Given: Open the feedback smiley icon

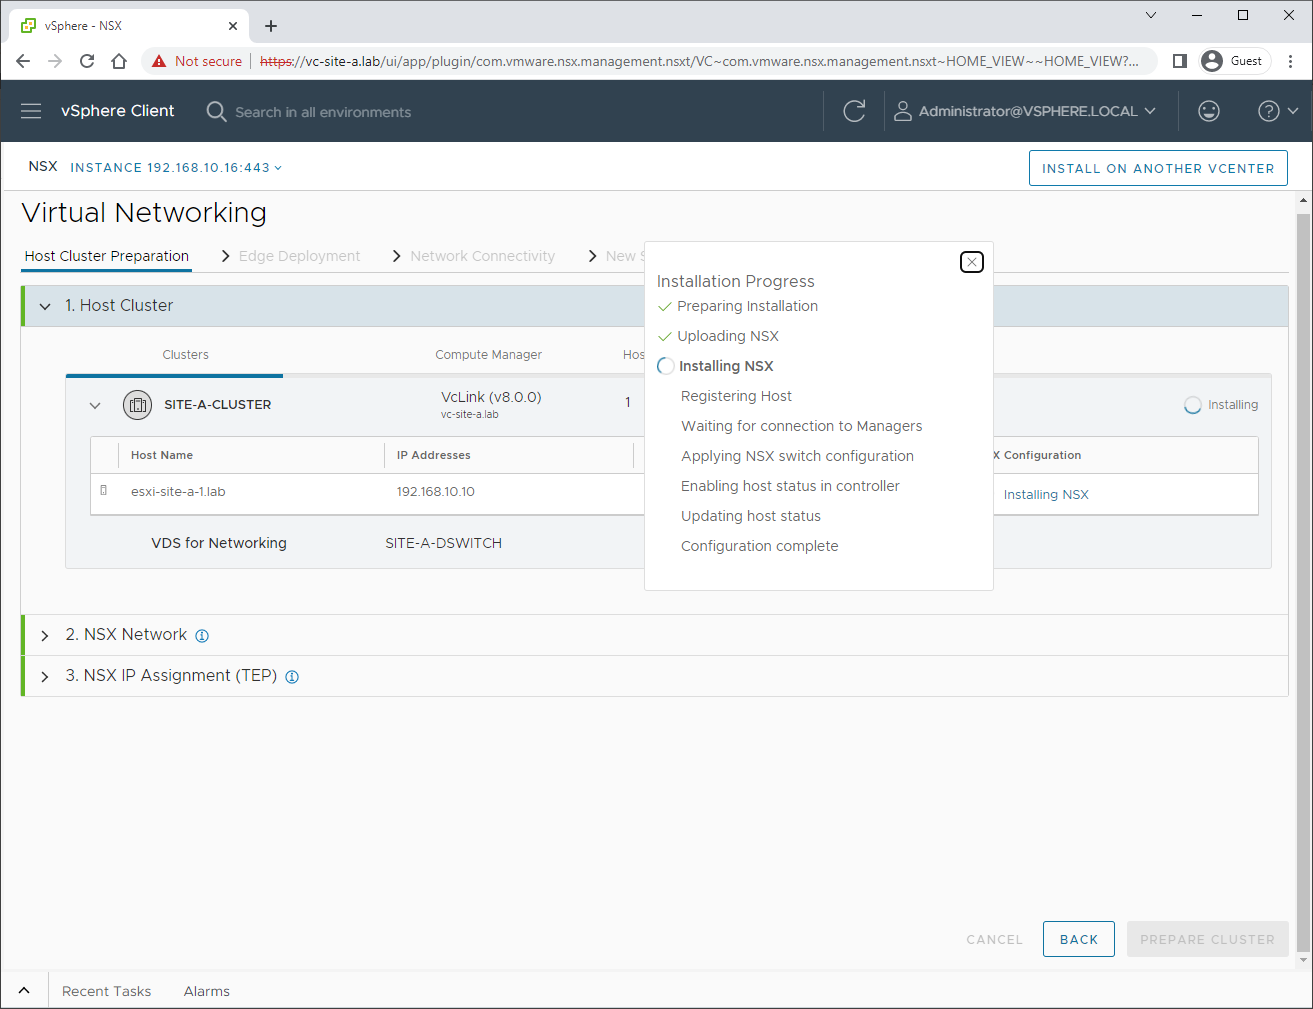Looking at the screenshot, I should click(1209, 111).
